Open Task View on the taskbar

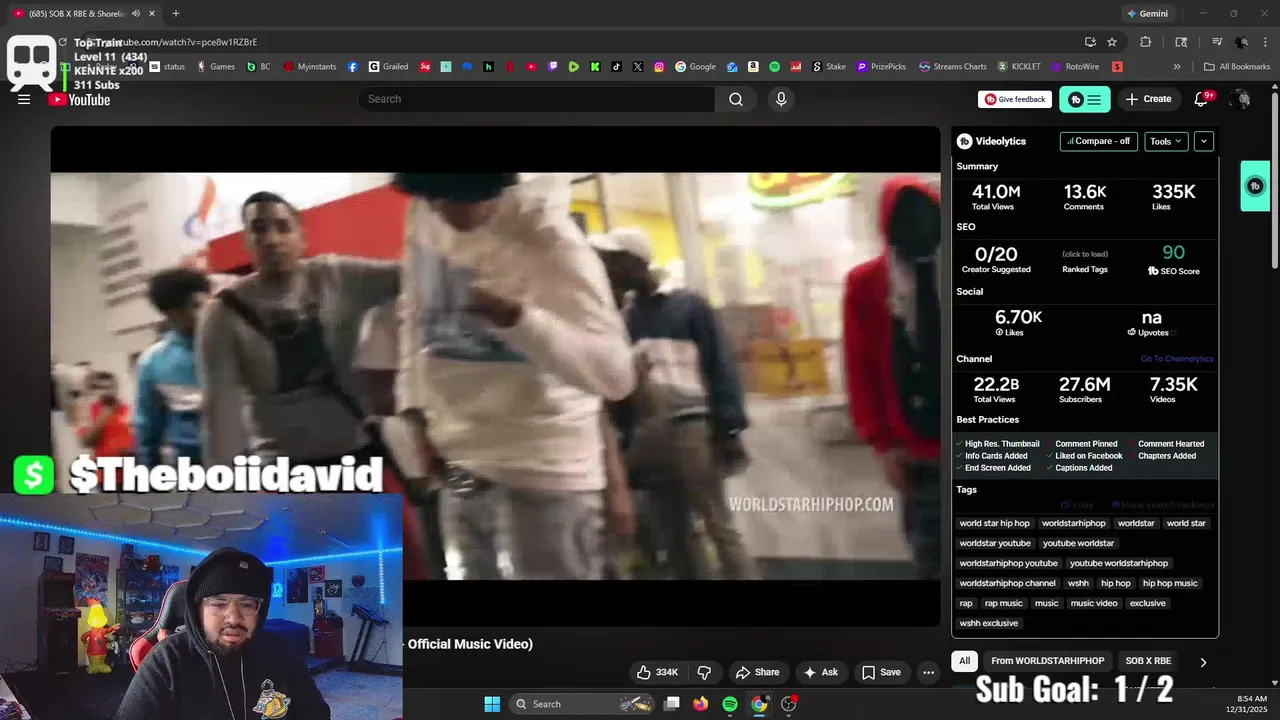coord(672,704)
